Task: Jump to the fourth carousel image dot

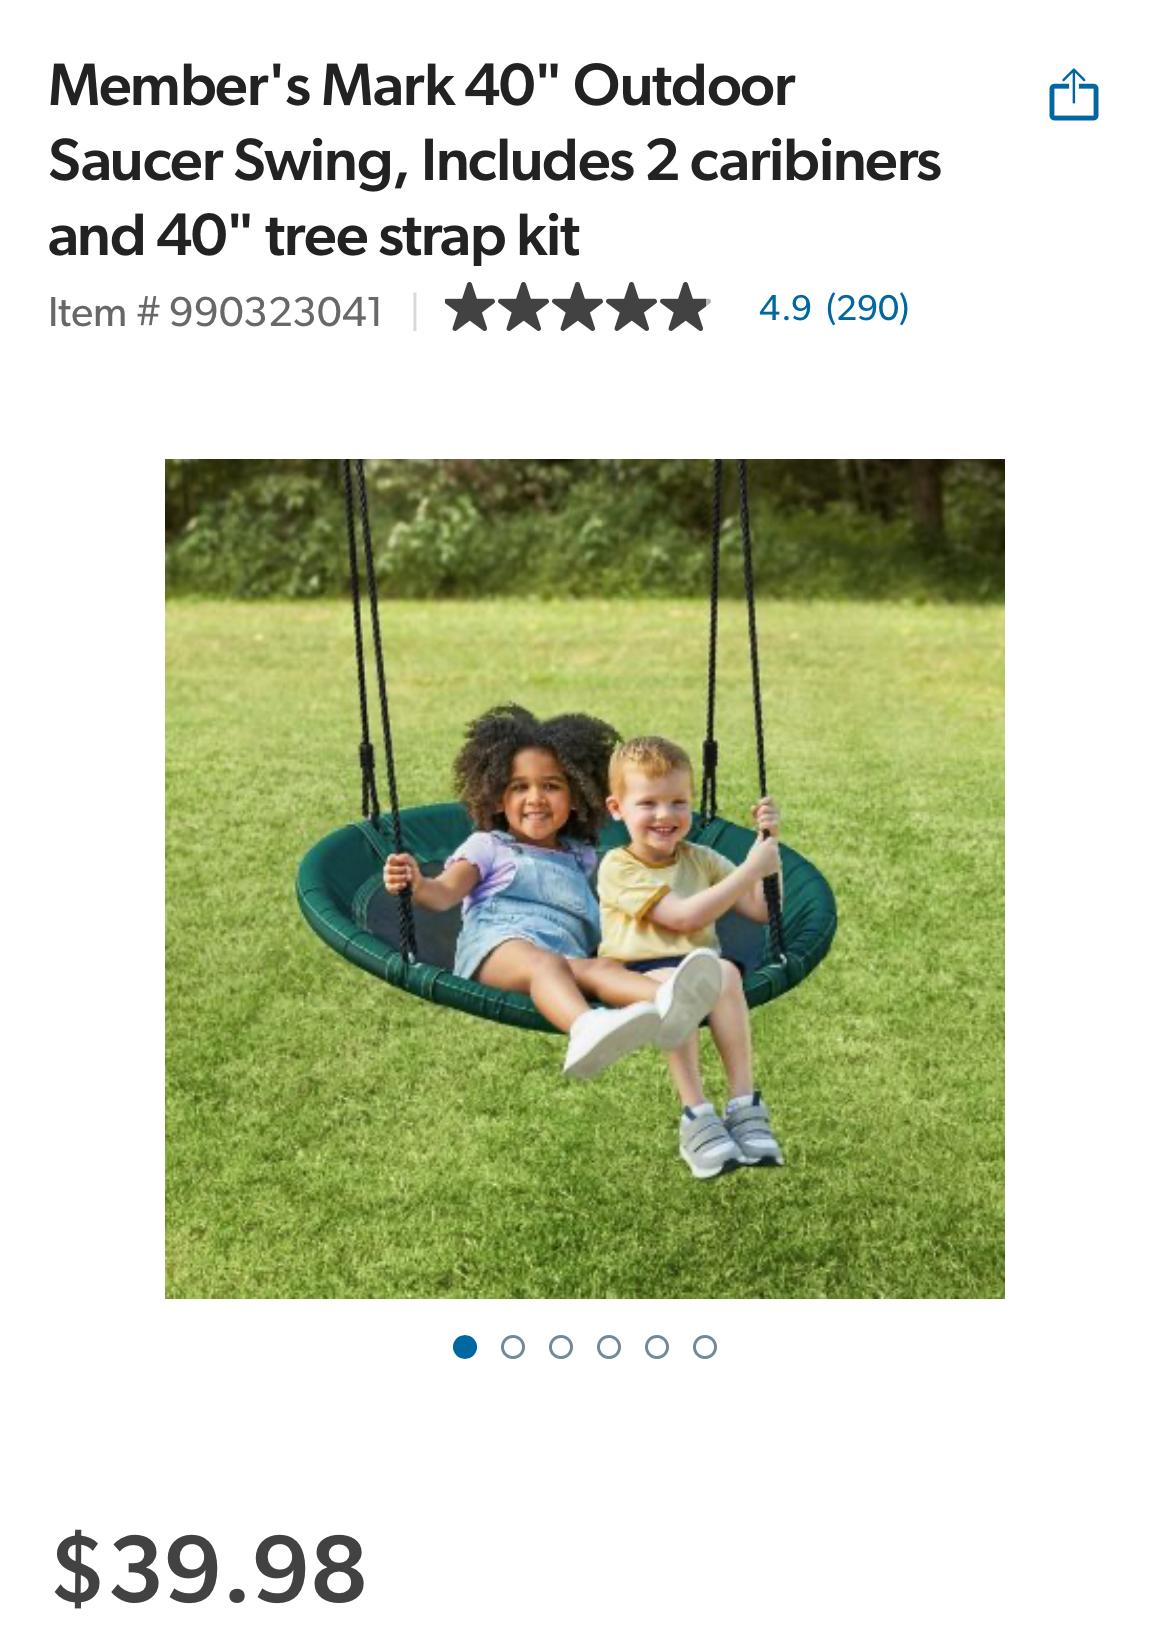Action: (609, 1347)
